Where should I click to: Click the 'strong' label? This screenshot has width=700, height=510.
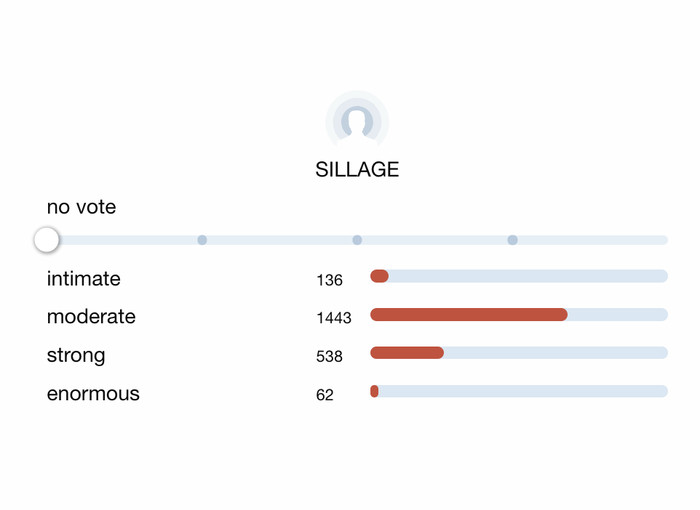[76, 356]
